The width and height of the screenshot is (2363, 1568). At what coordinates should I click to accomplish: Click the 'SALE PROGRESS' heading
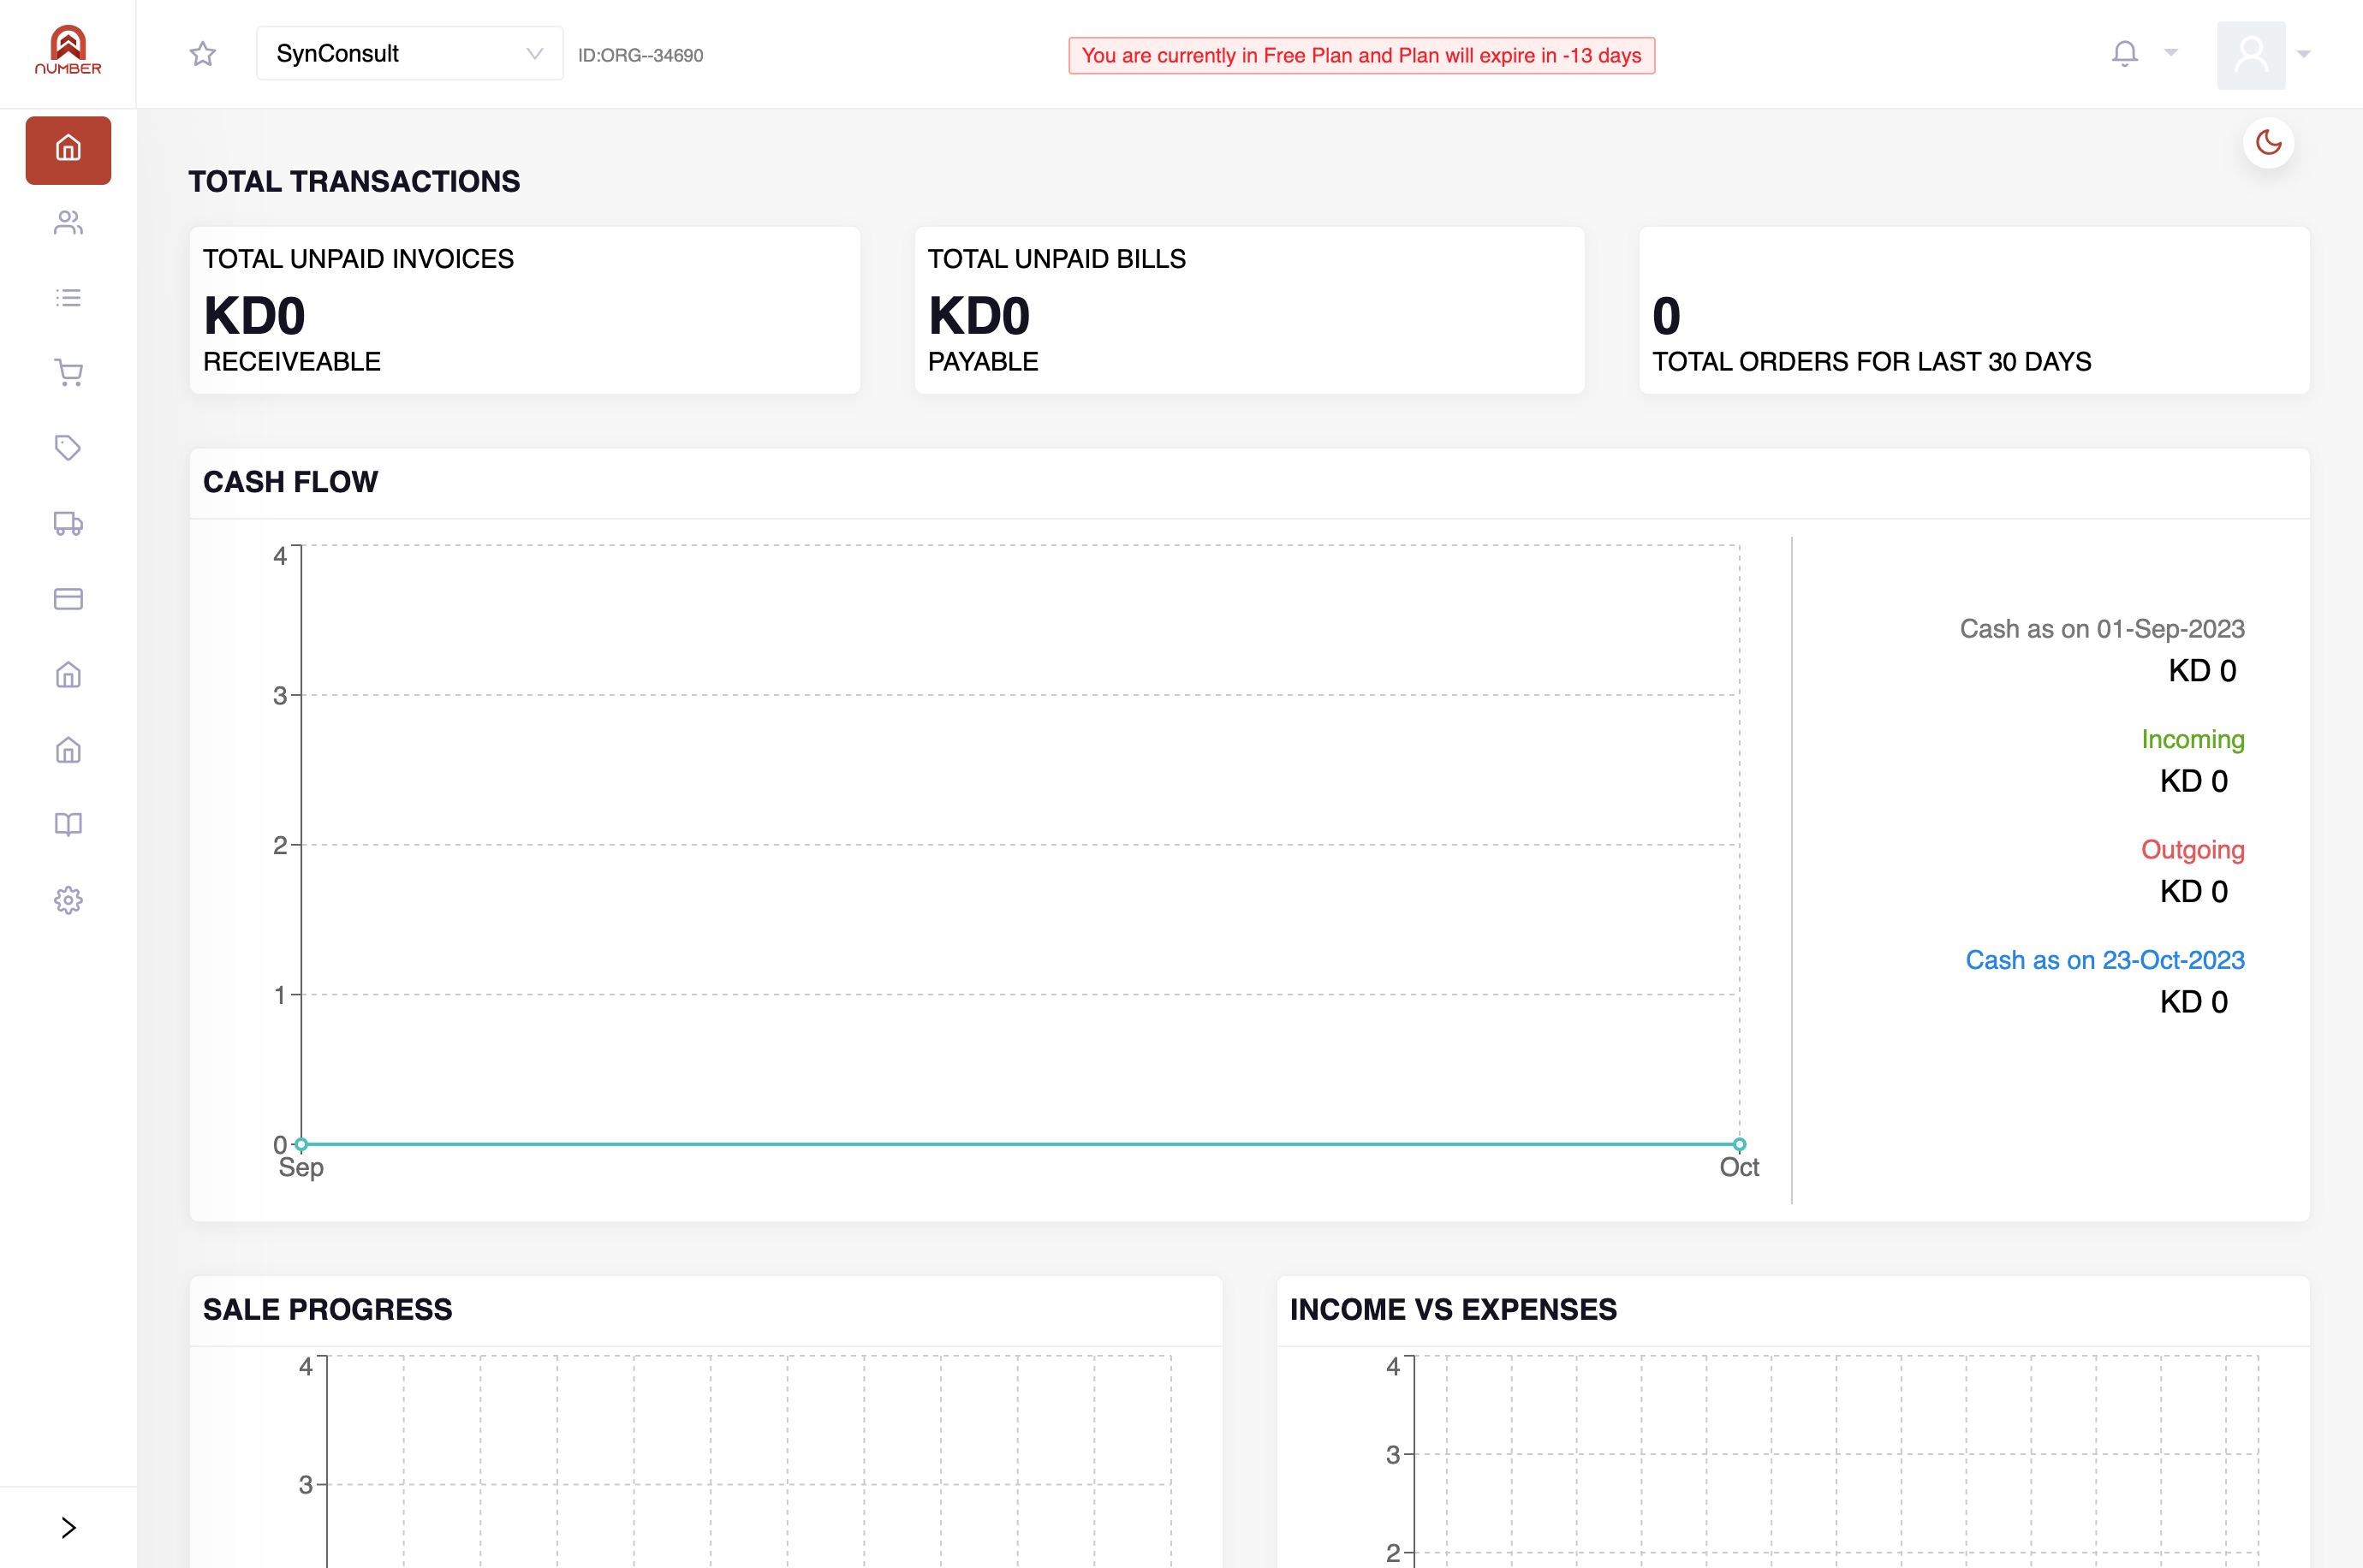click(x=327, y=1309)
